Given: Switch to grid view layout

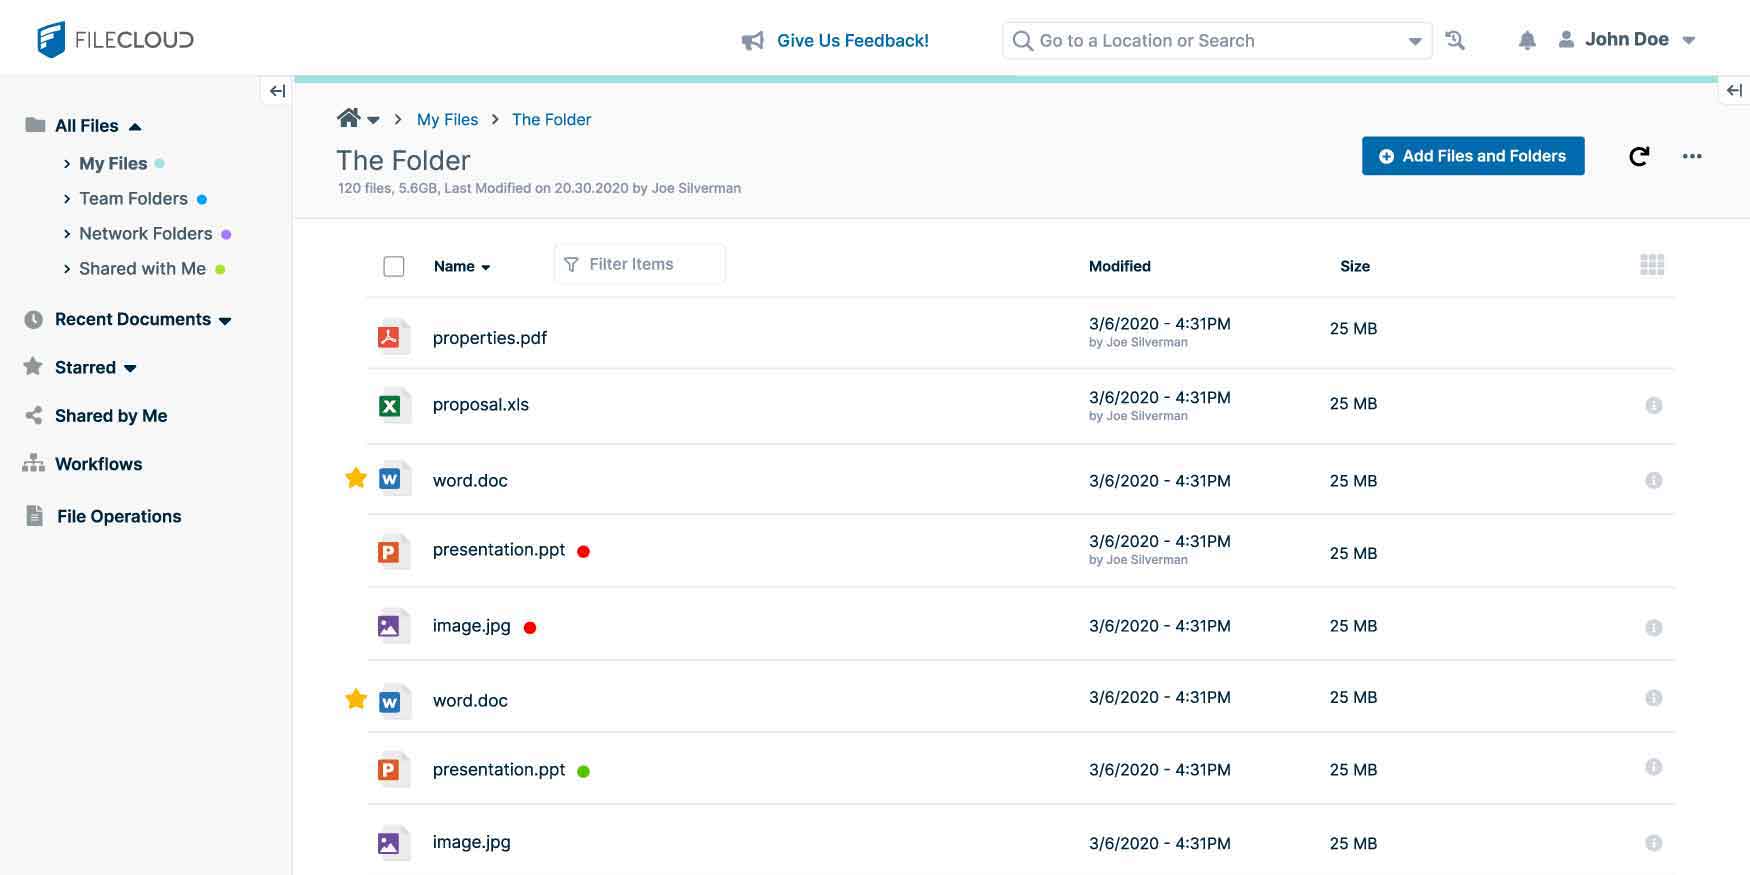Looking at the screenshot, I should tap(1652, 265).
